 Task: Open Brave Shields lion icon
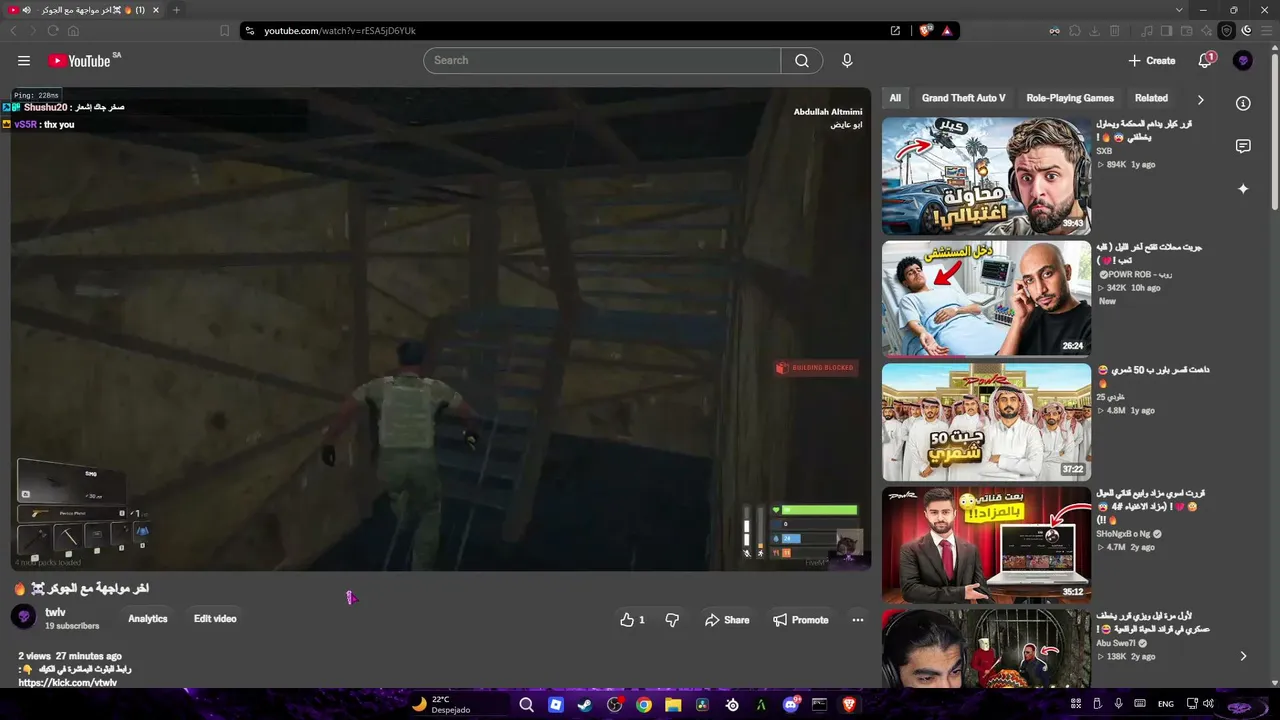click(926, 31)
